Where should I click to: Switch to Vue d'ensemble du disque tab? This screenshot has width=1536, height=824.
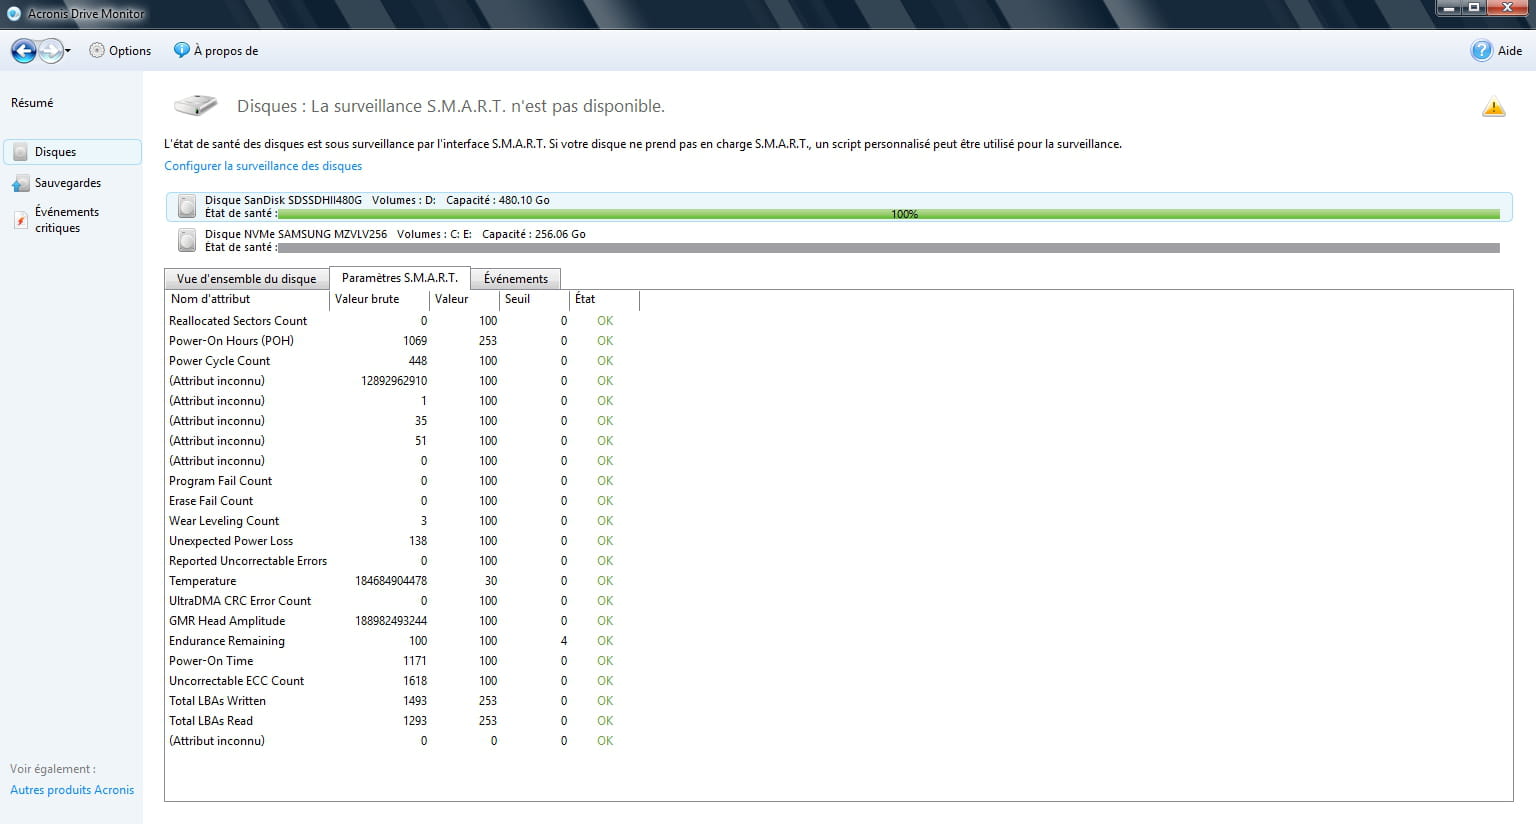(246, 279)
